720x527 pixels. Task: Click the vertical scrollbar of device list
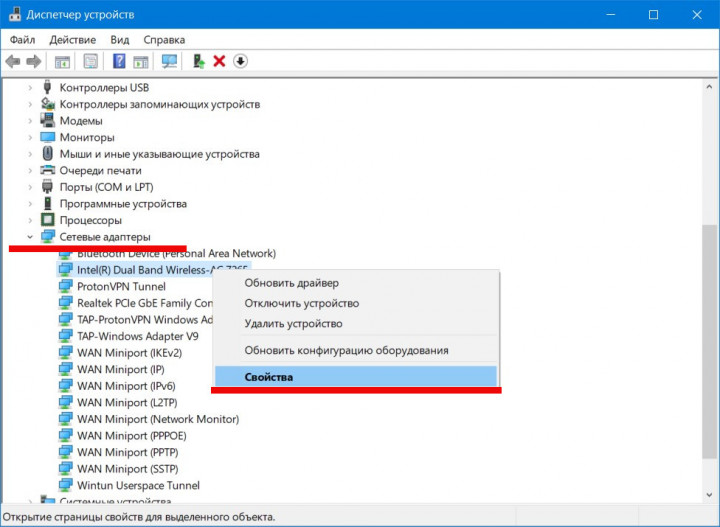point(710,300)
